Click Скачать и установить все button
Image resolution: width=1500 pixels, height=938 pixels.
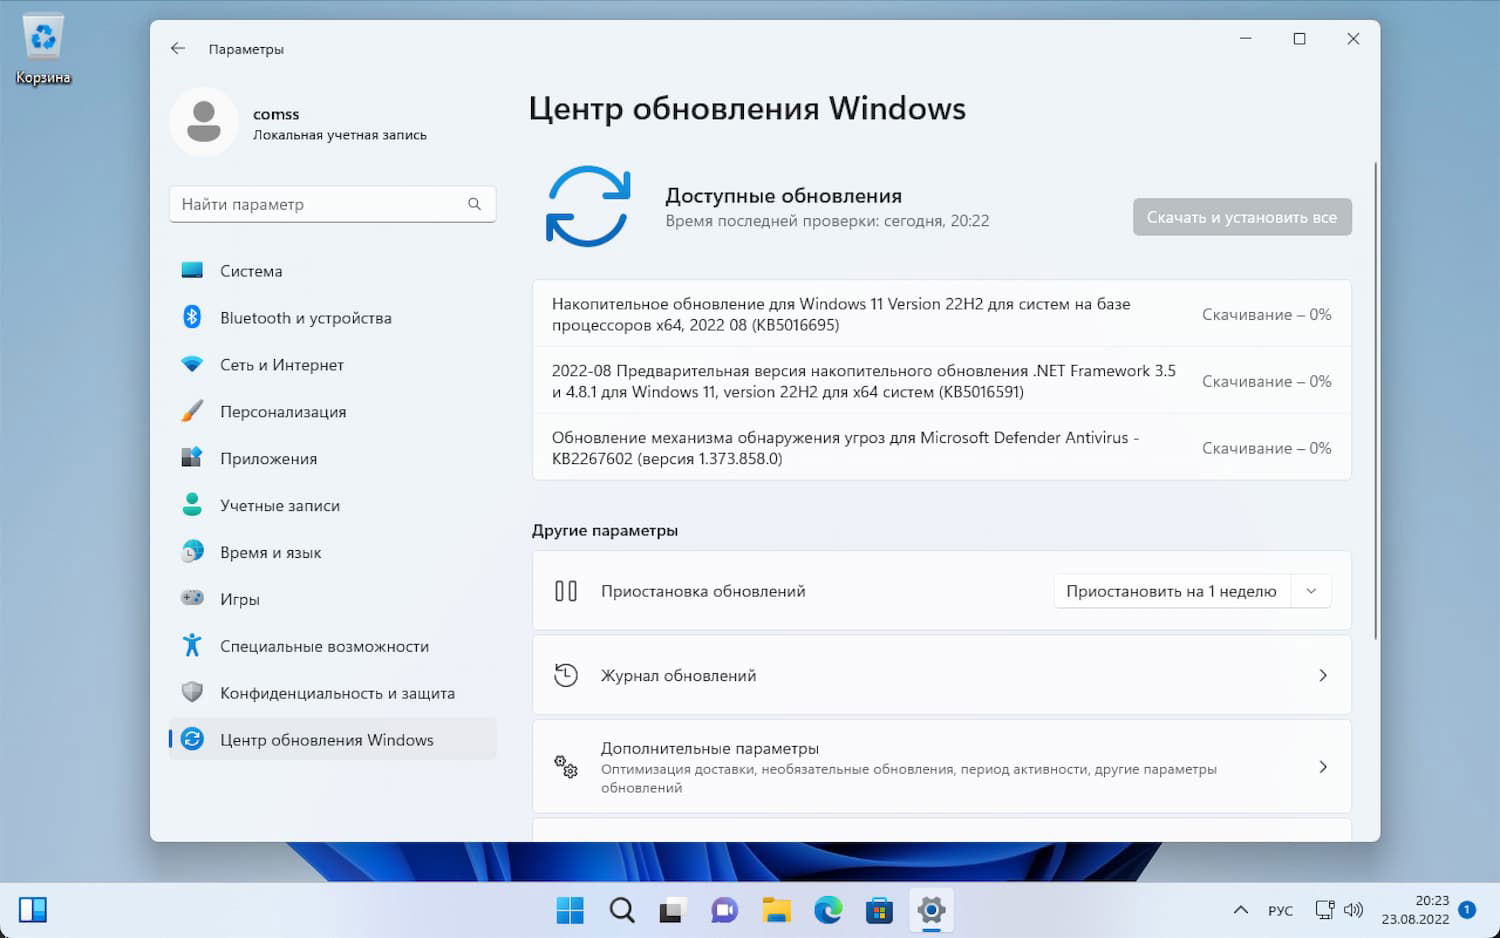pyautogui.click(x=1242, y=217)
